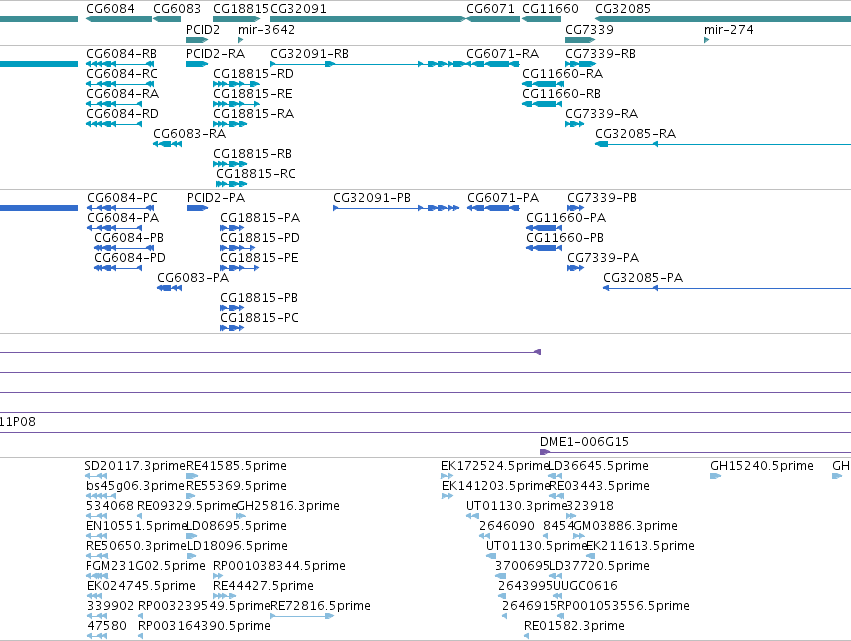Click EST RE01582.3prime

tap(574, 626)
